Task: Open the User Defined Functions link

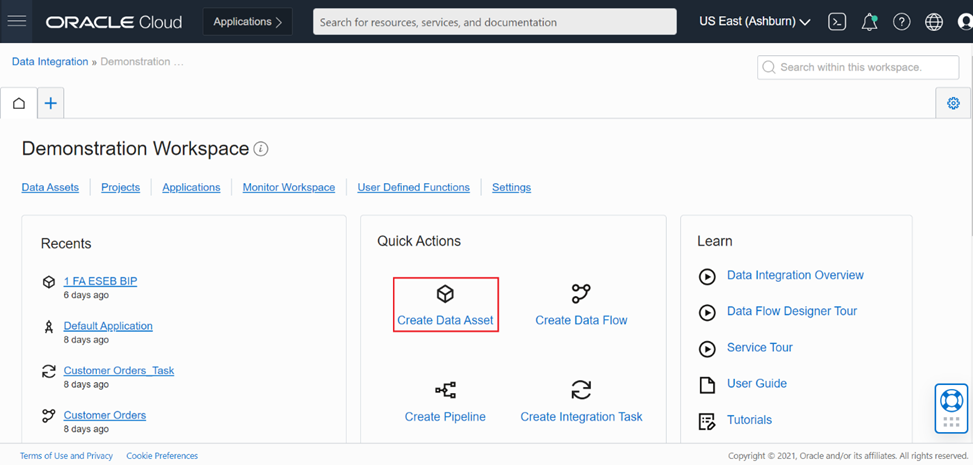Action: [413, 187]
